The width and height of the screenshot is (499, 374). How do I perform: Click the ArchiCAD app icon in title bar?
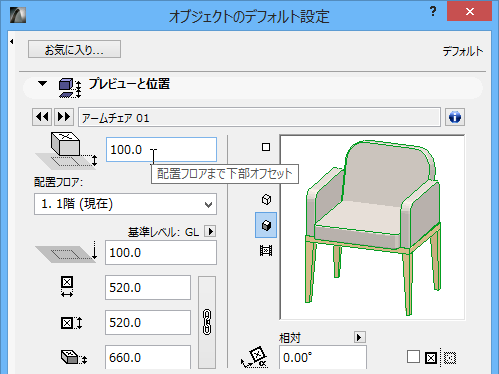(18, 15)
